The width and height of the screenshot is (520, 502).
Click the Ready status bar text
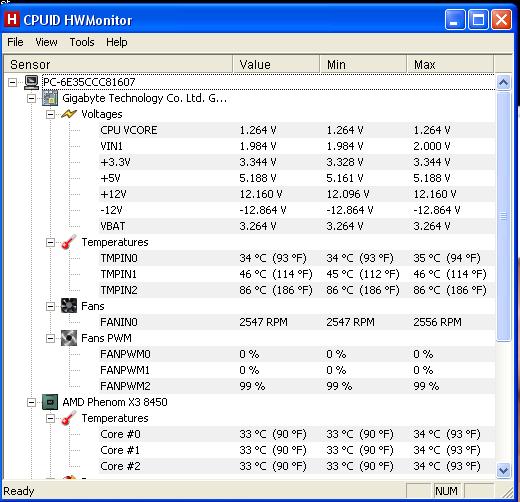point(19,491)
